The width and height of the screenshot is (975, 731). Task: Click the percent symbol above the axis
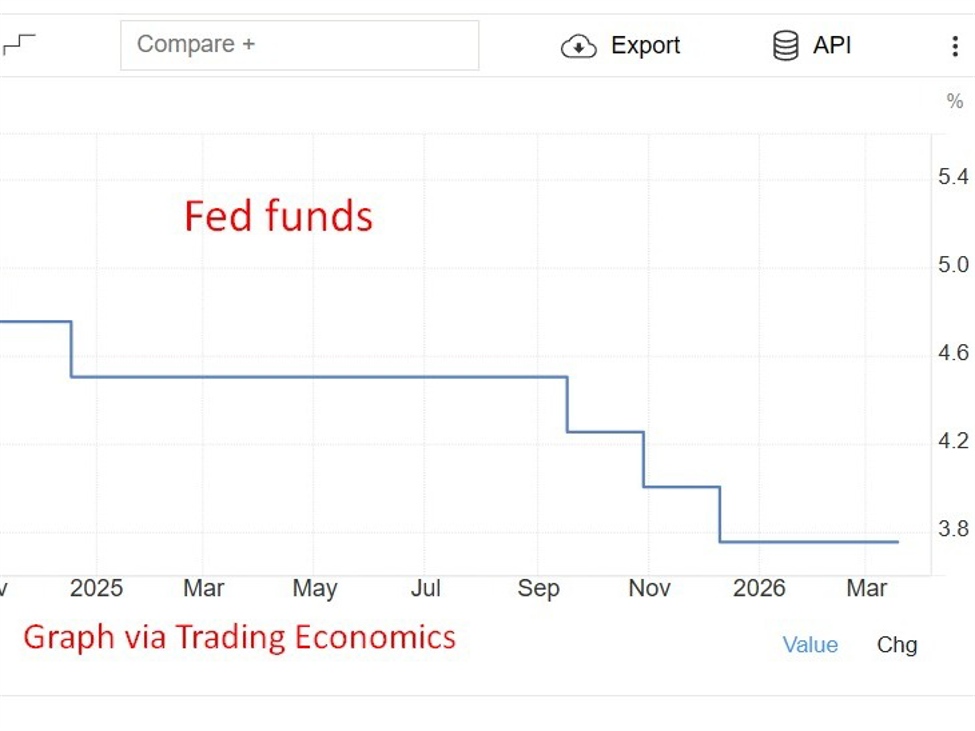coord(952,101)
